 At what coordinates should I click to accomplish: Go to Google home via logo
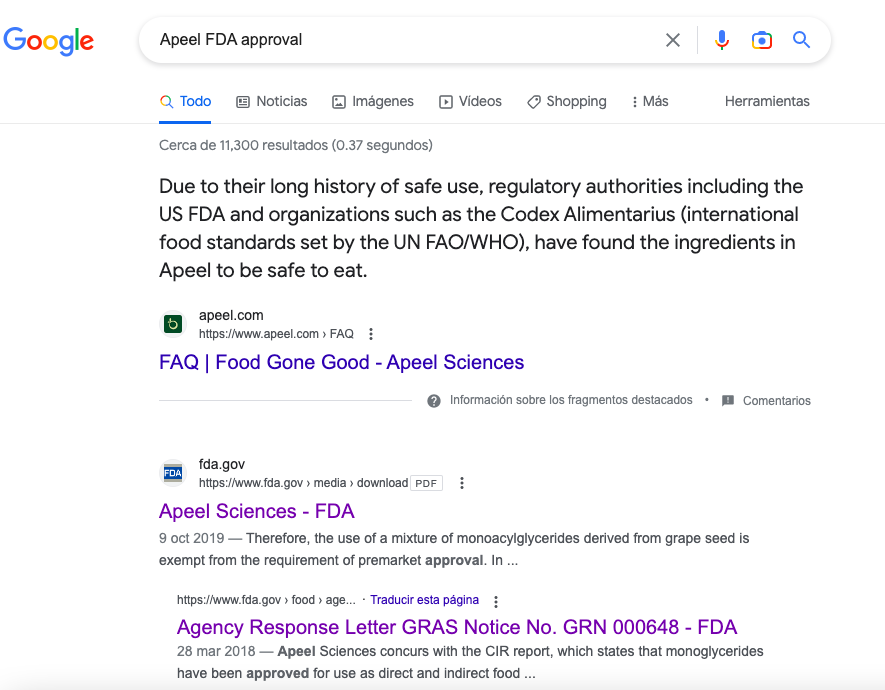[49, 41]
